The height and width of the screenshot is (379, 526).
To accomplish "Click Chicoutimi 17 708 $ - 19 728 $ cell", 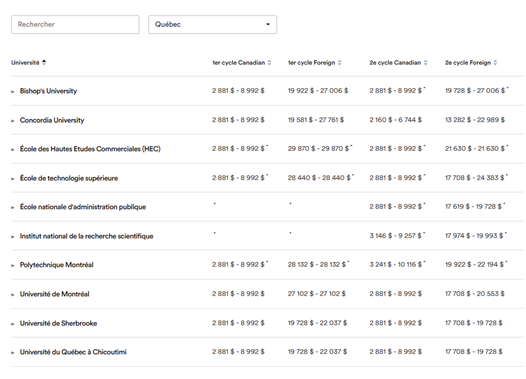I will 474,352.
